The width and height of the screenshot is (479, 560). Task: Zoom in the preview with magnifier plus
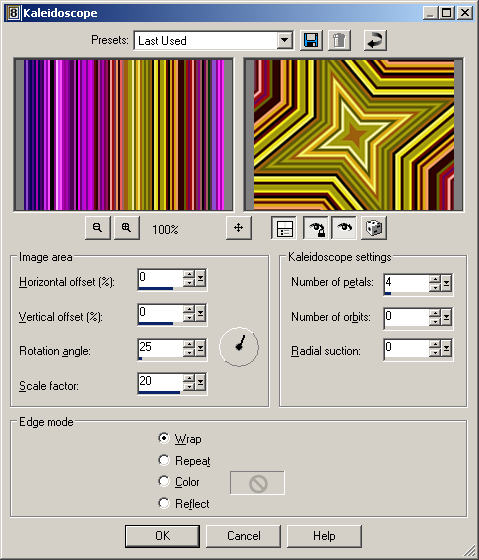click(x=126, y=228)
